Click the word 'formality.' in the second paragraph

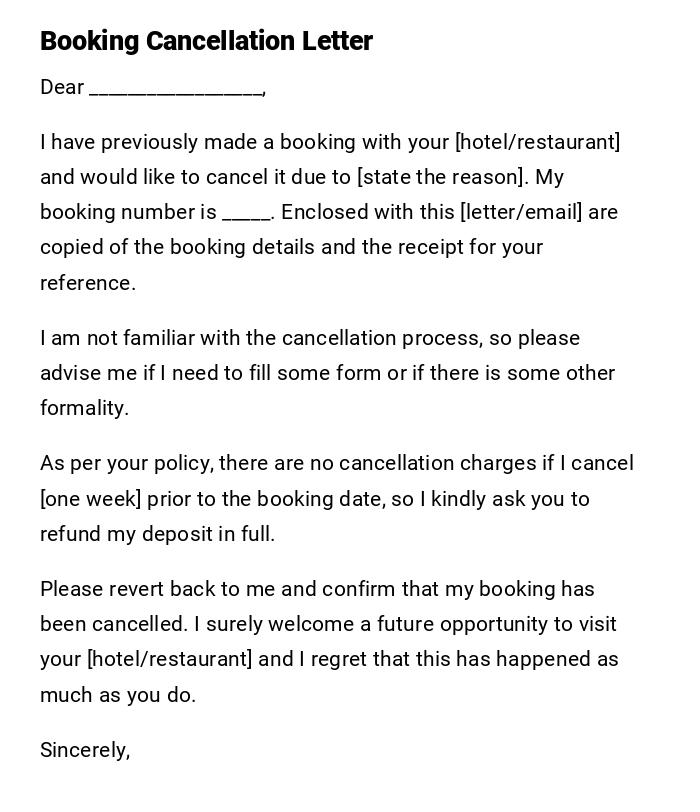85,408
